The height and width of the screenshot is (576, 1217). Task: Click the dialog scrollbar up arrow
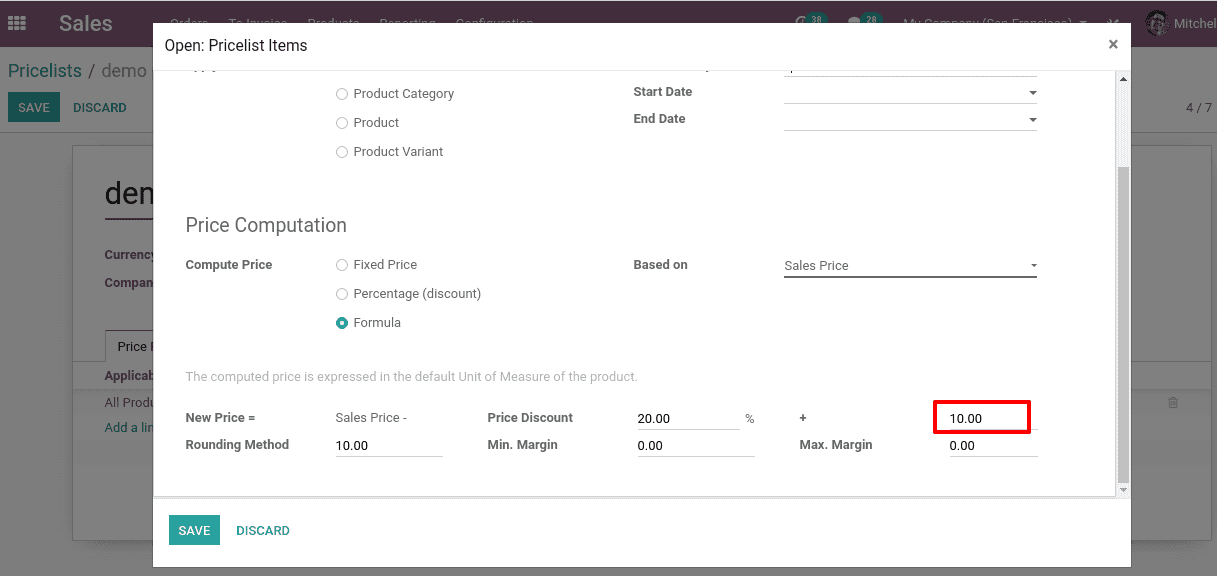coord(1122,79)
